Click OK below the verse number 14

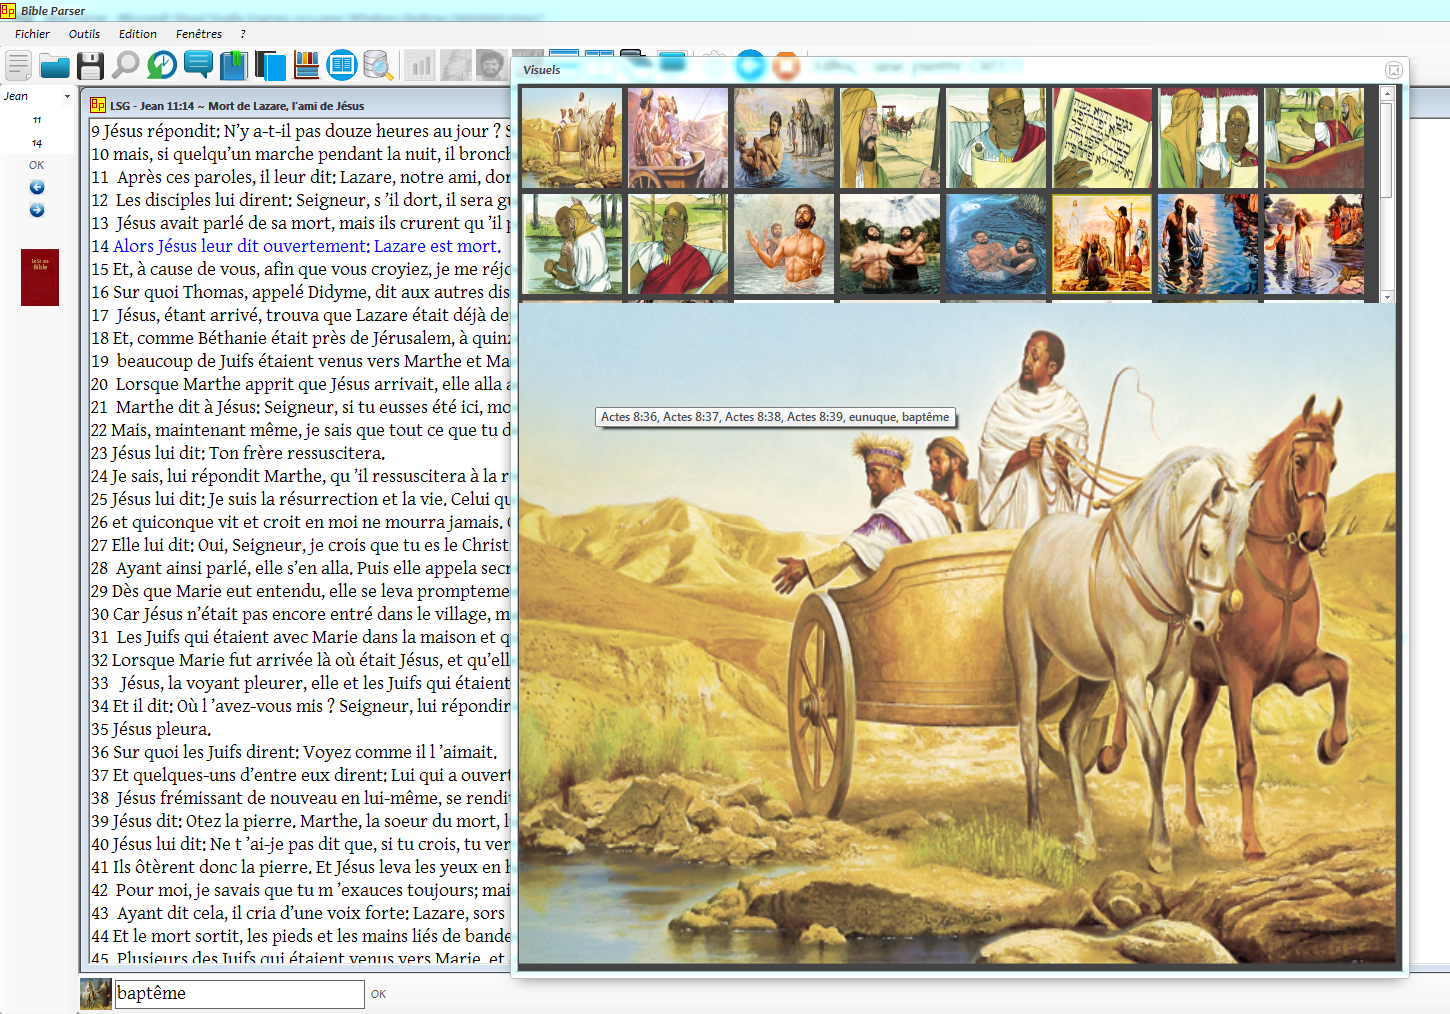[x=36, y=165]
